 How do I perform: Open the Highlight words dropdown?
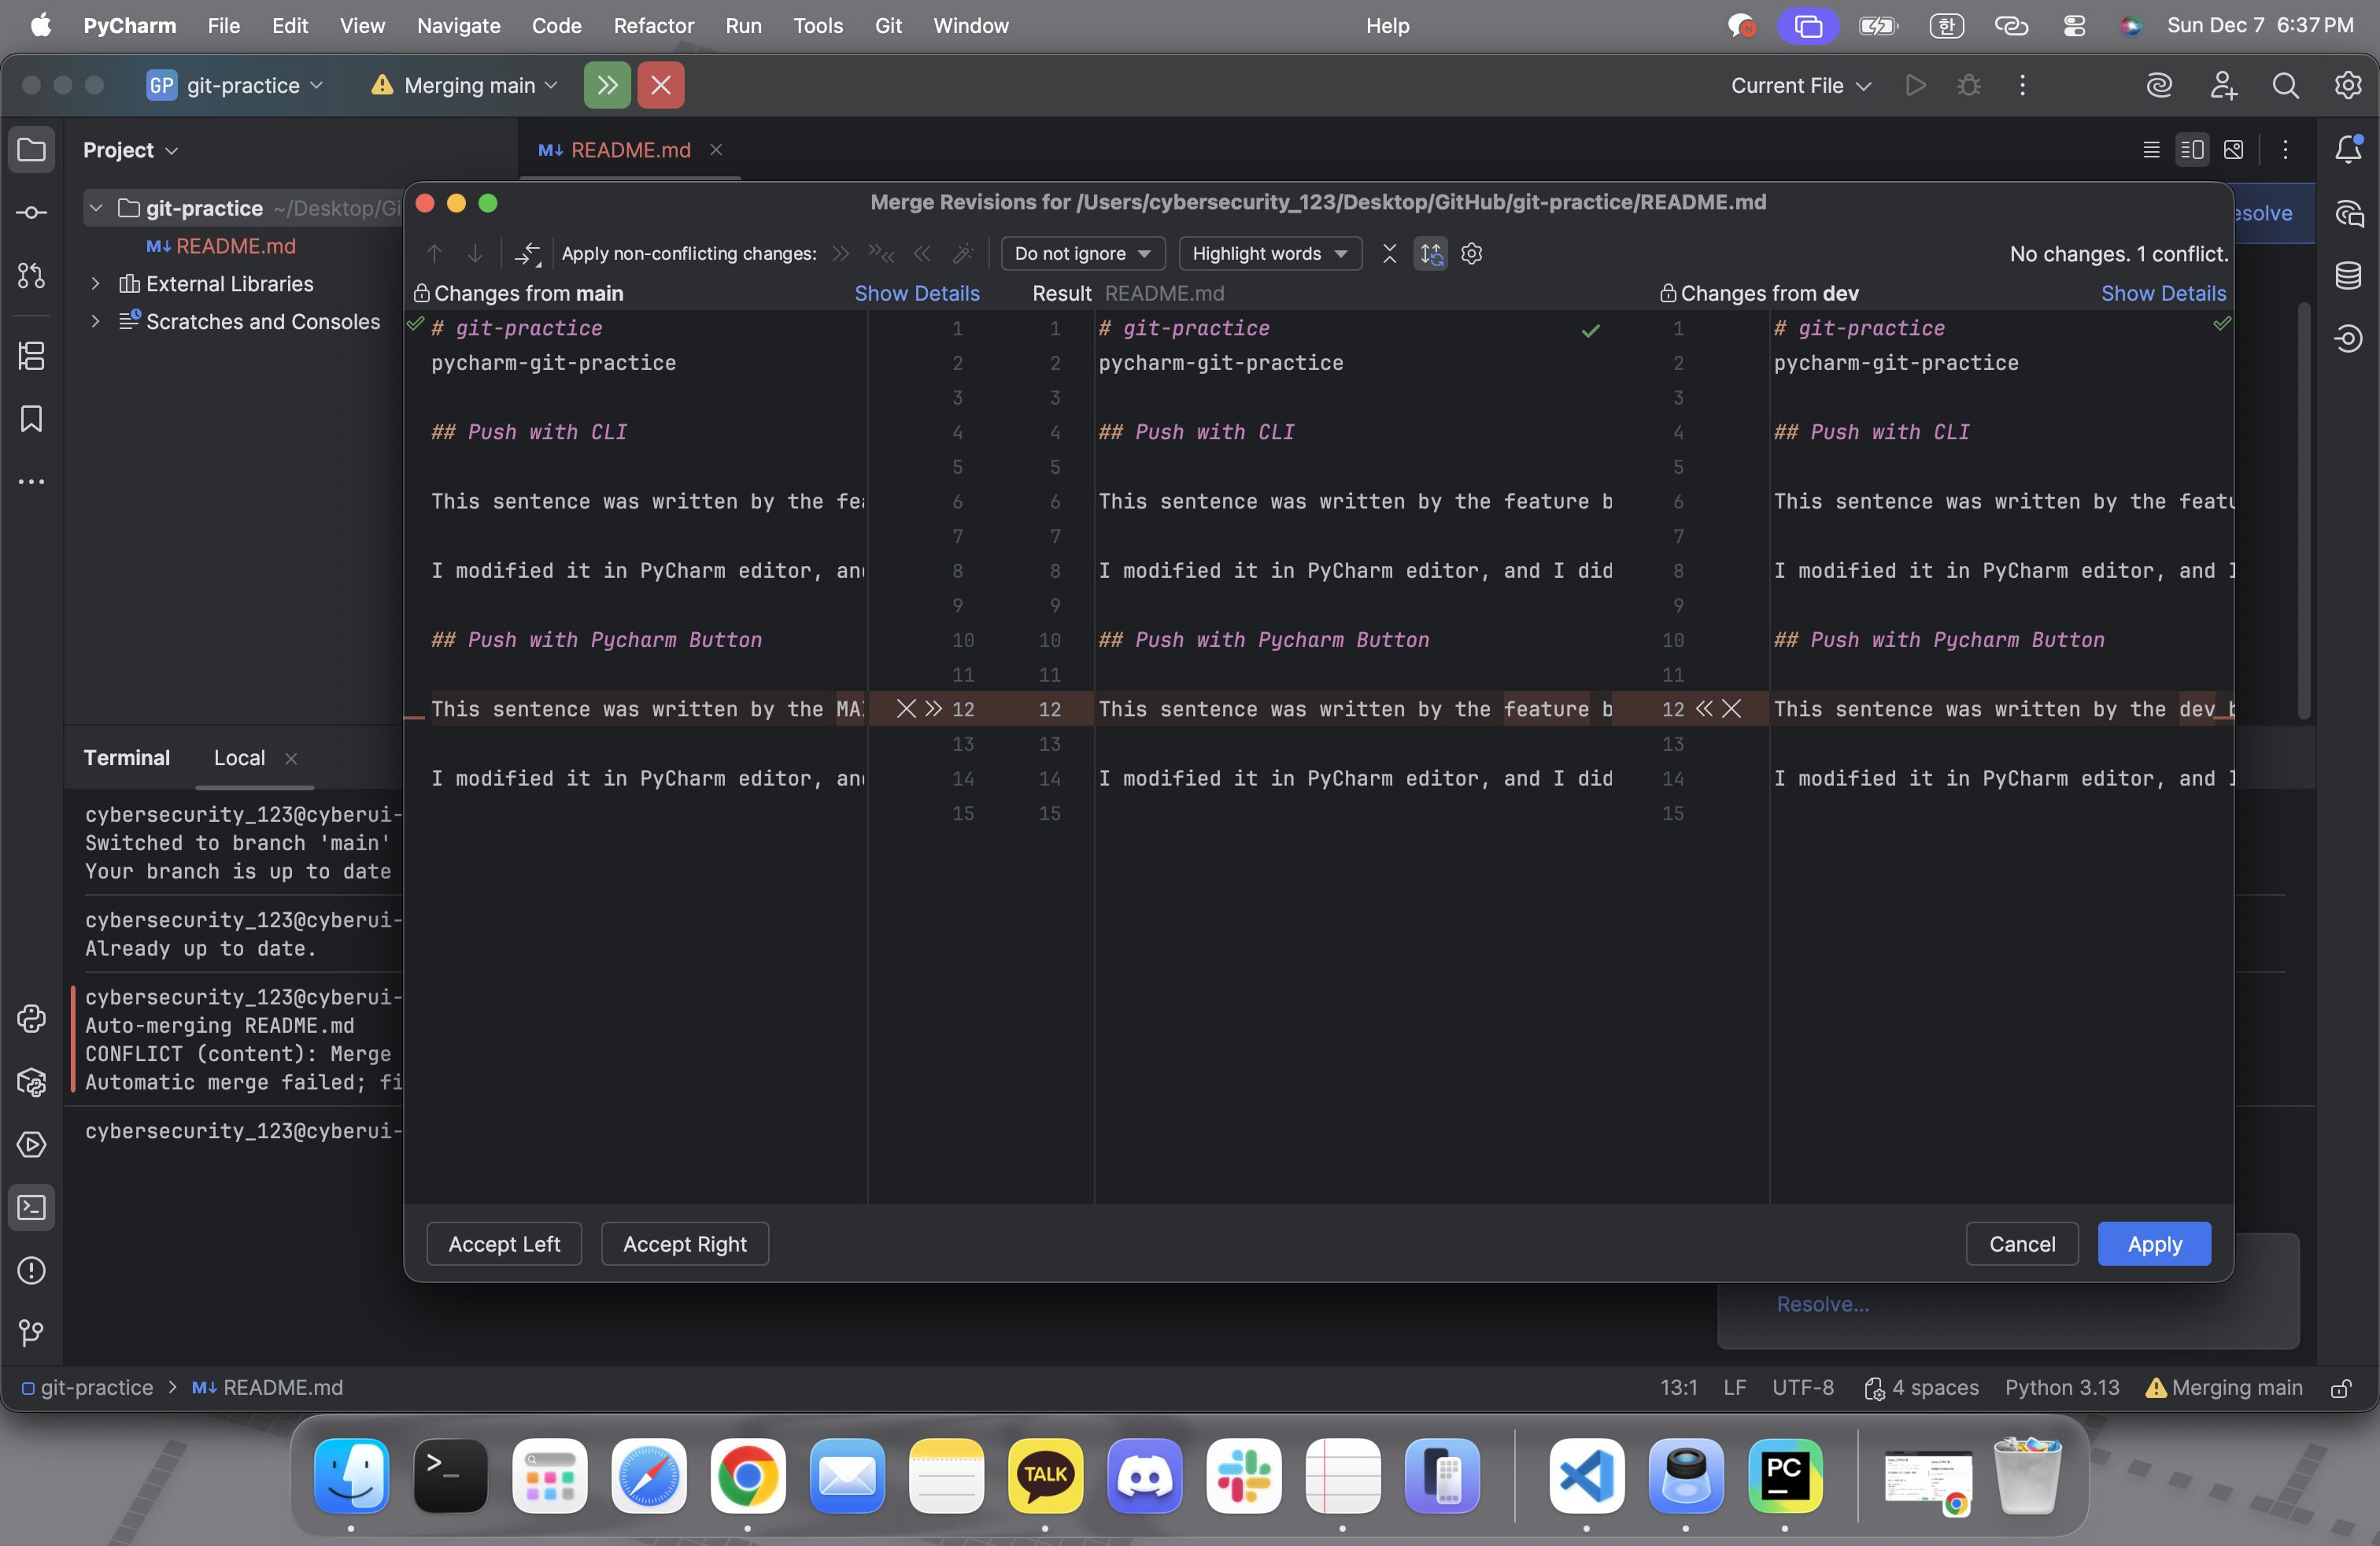tap(1270, 254)
